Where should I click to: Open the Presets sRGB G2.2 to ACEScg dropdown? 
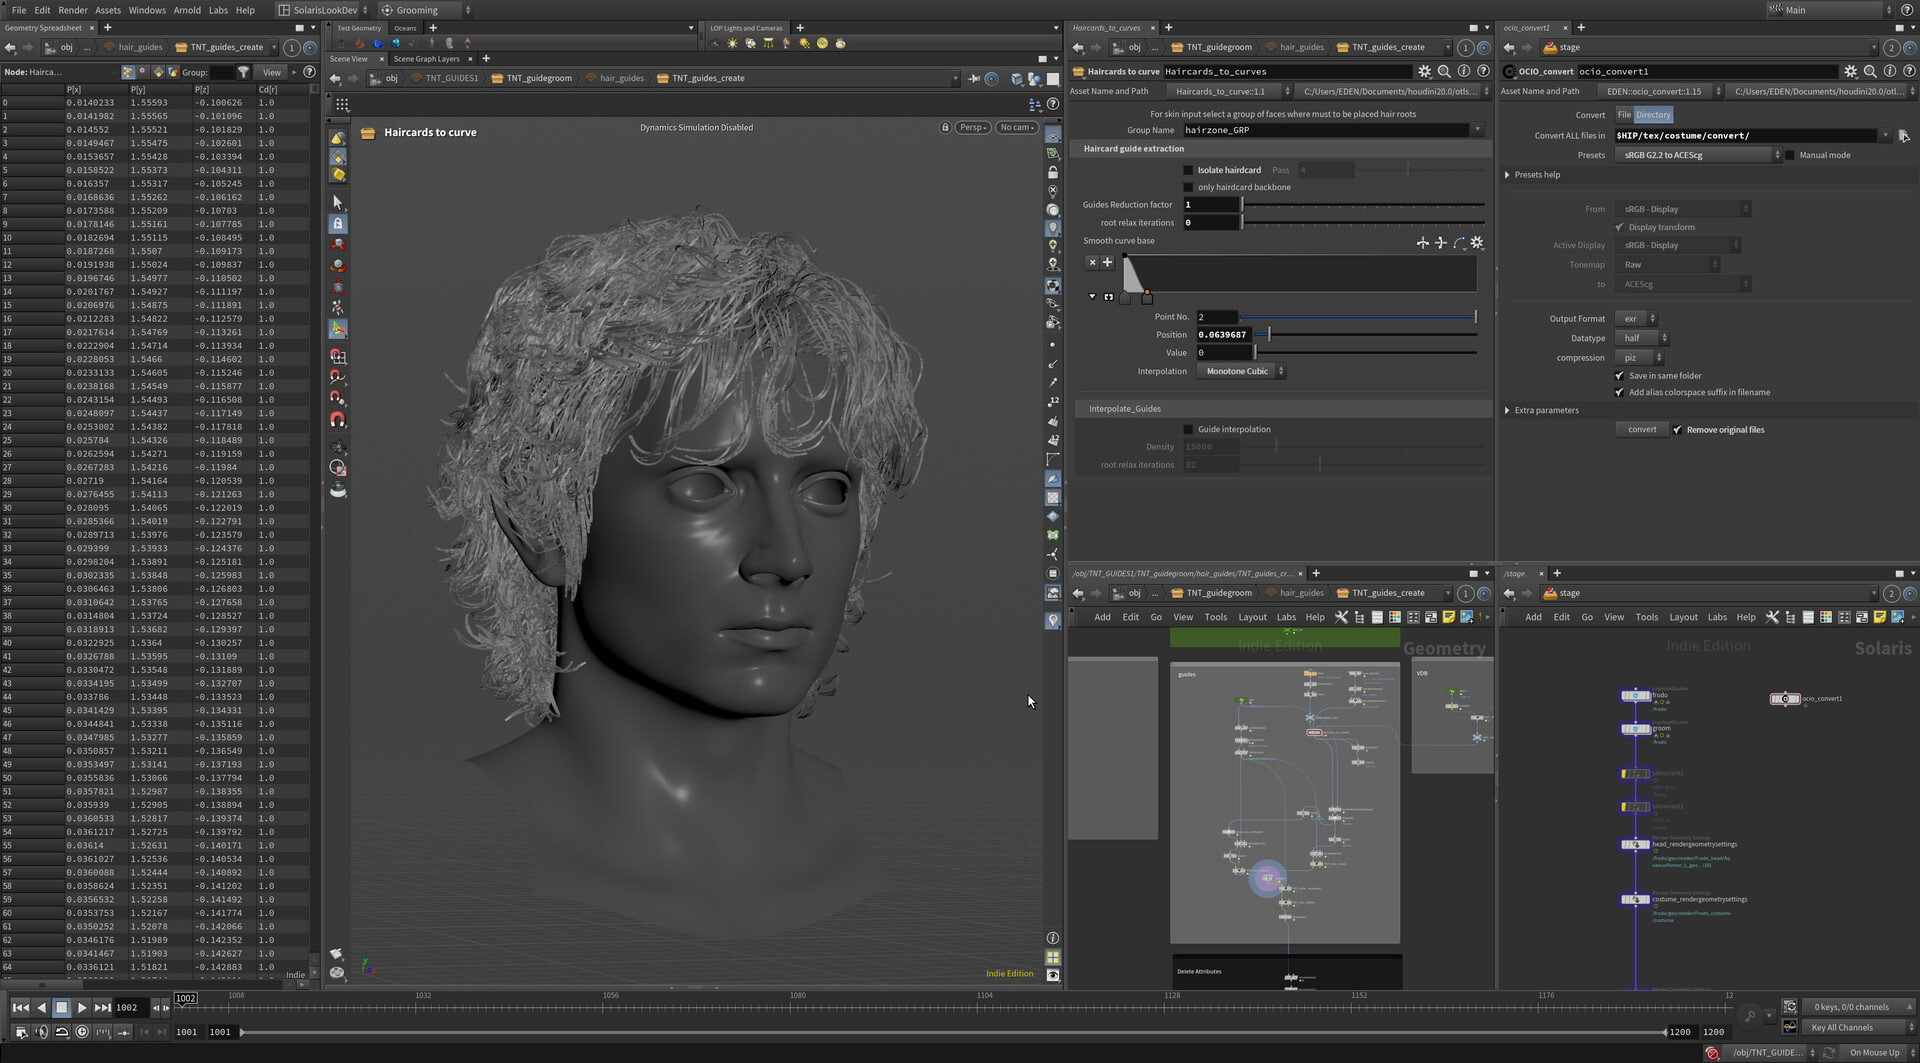(1697, 155)
